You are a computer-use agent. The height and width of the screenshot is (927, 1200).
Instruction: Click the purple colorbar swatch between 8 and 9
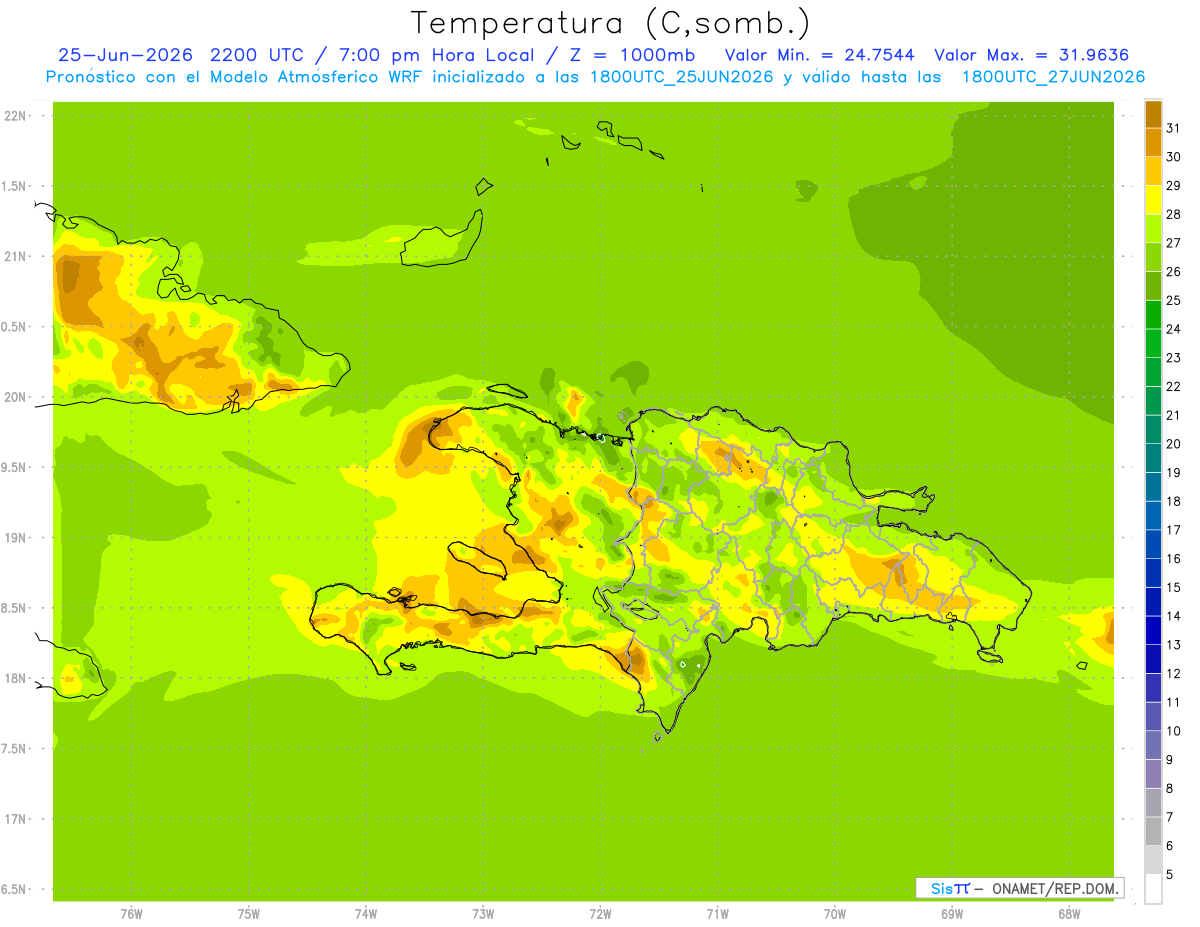click(x=1153, y=773)
